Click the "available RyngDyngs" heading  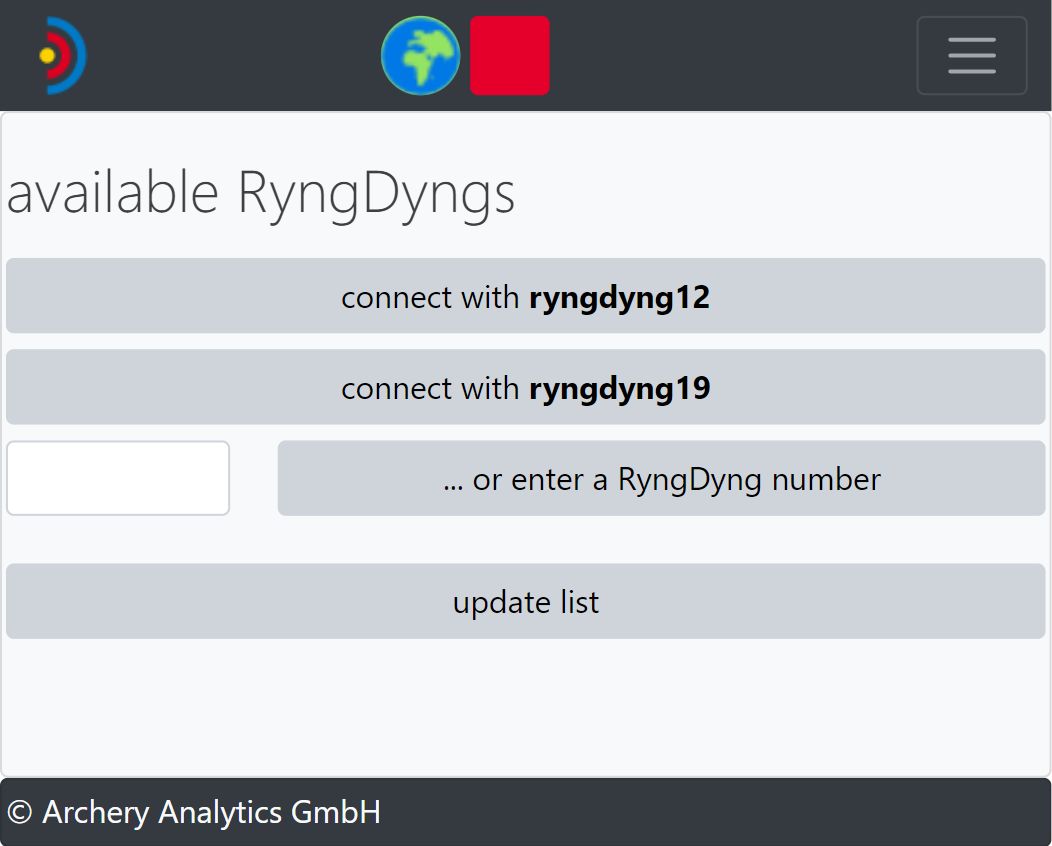[x=261, y=192]
